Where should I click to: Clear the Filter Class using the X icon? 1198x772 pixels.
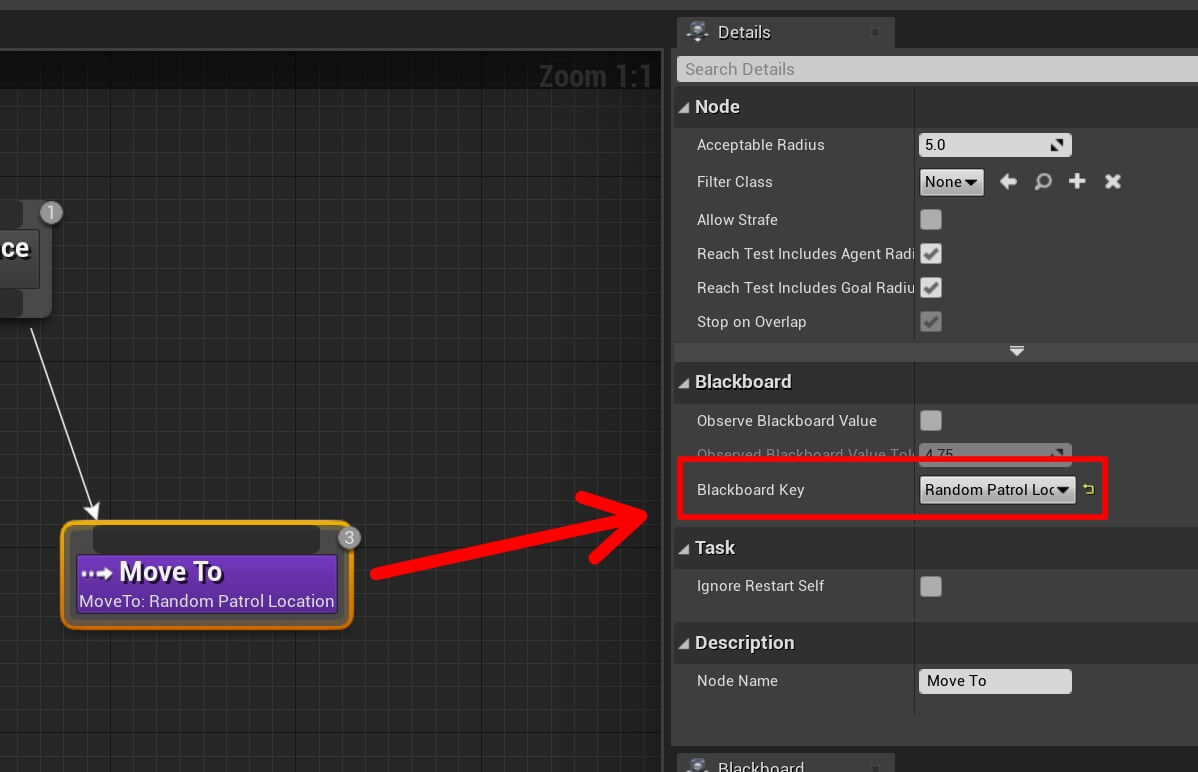(1112, 182)
